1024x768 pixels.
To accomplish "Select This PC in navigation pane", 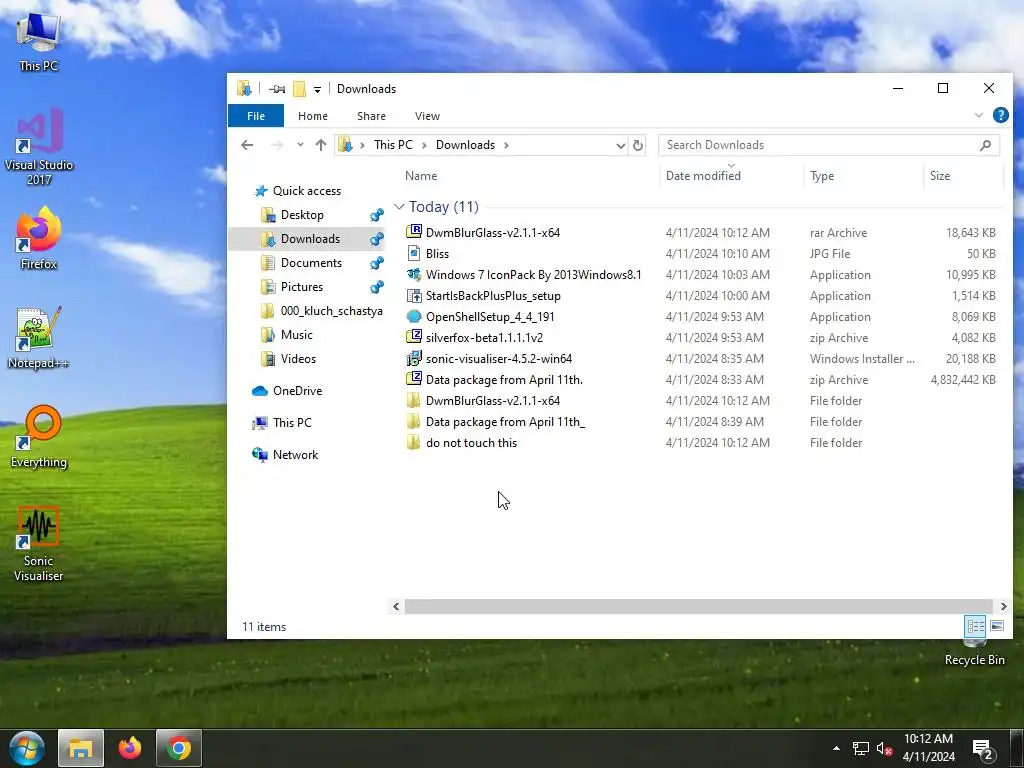I will coord(292,423).
